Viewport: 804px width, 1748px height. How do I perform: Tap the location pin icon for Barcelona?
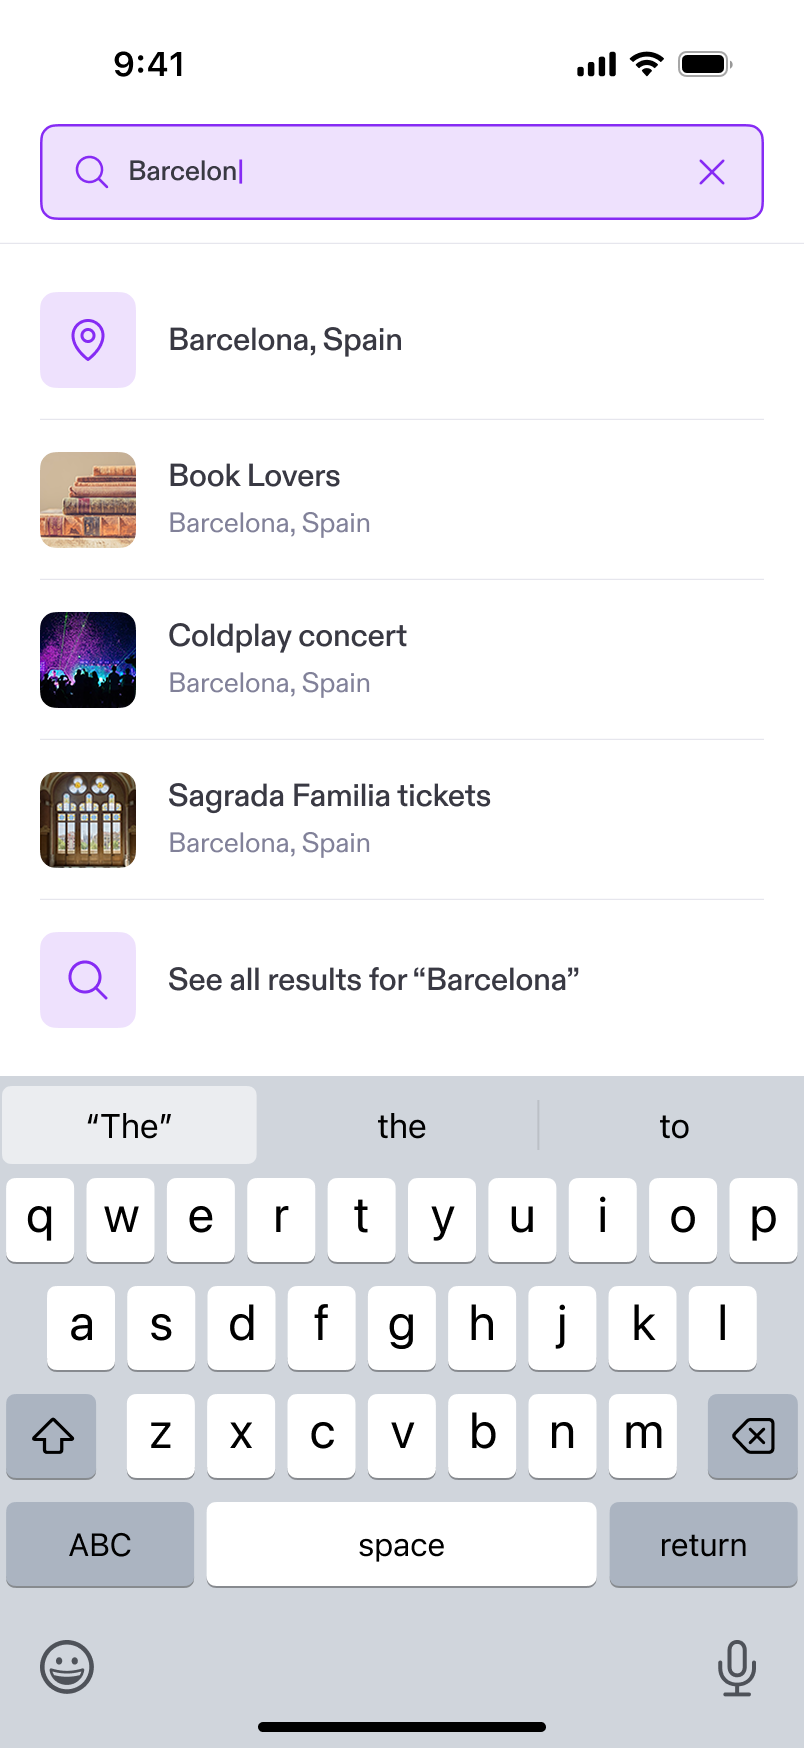pos(88,340)
